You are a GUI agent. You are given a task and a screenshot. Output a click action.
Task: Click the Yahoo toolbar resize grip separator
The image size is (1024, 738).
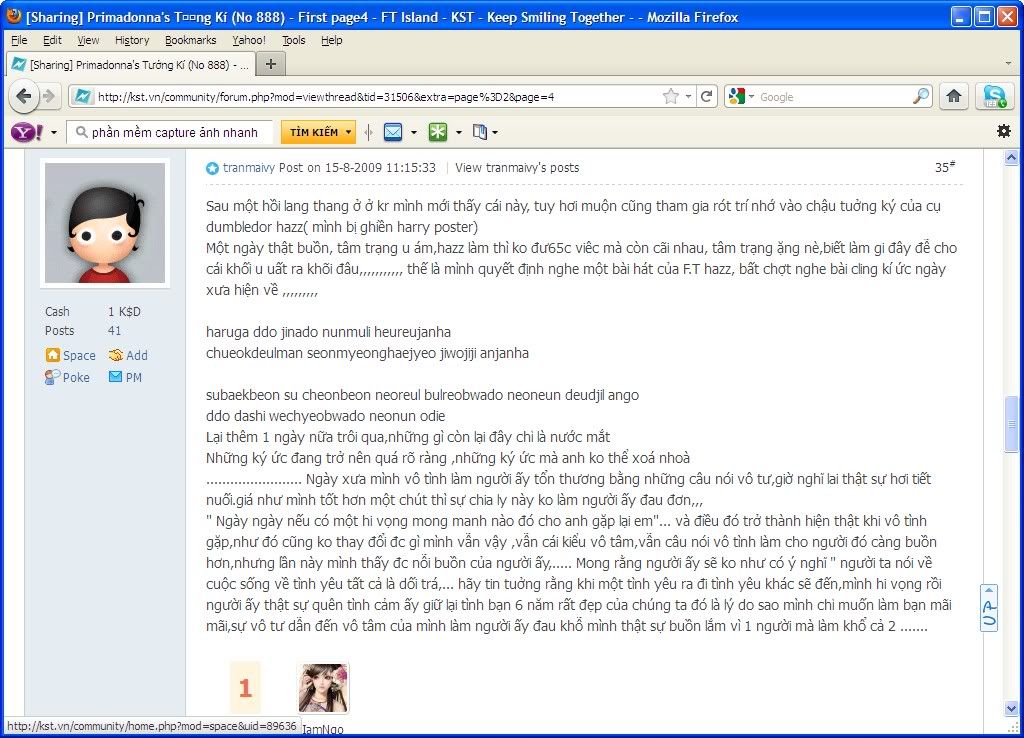coord(369,133)
